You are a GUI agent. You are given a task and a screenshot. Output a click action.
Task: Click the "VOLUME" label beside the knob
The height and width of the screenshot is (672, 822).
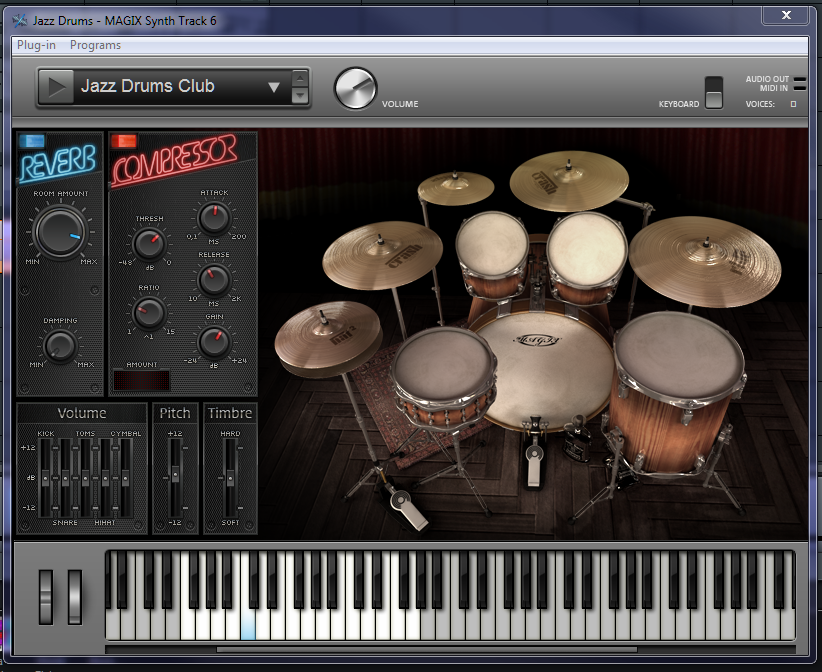pyautogui.click(x=400, y=104)
